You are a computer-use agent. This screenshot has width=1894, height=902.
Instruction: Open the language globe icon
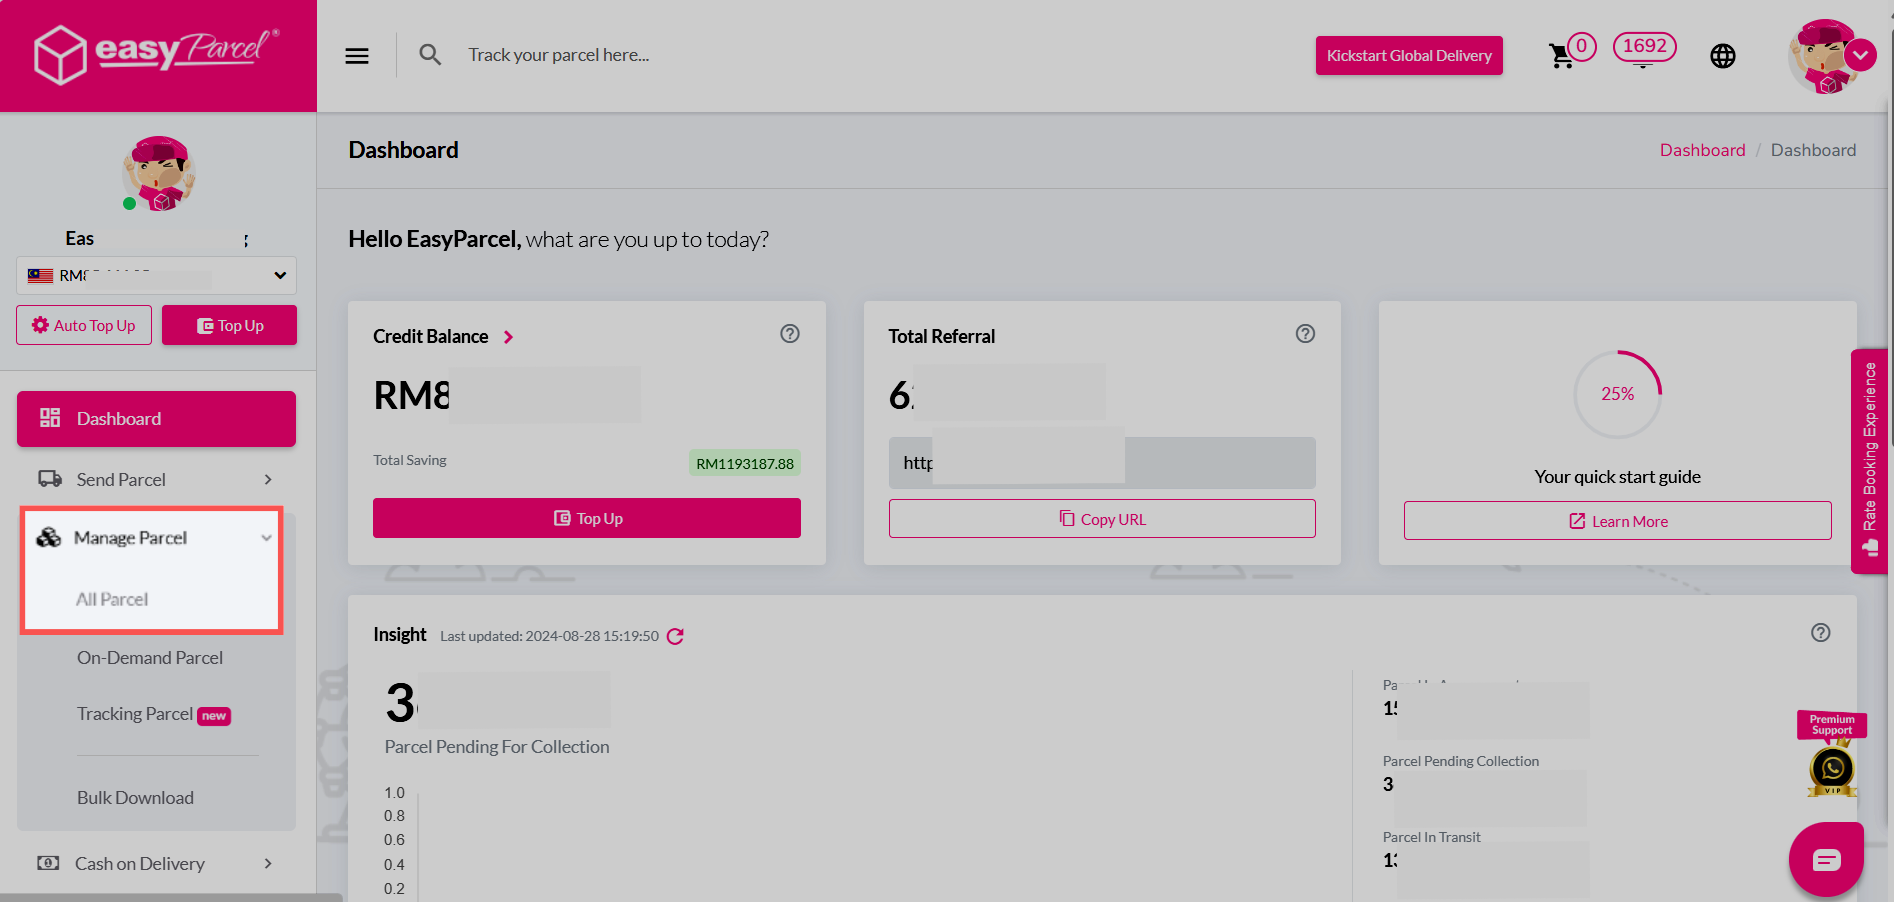(1723, 56)
